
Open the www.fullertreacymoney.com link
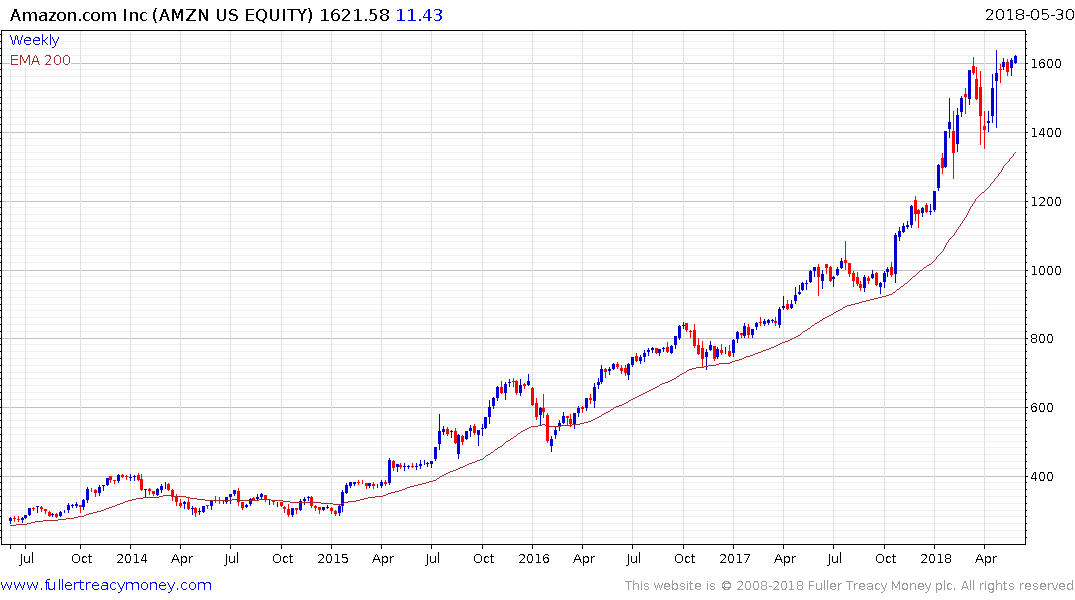coord(106,585)
